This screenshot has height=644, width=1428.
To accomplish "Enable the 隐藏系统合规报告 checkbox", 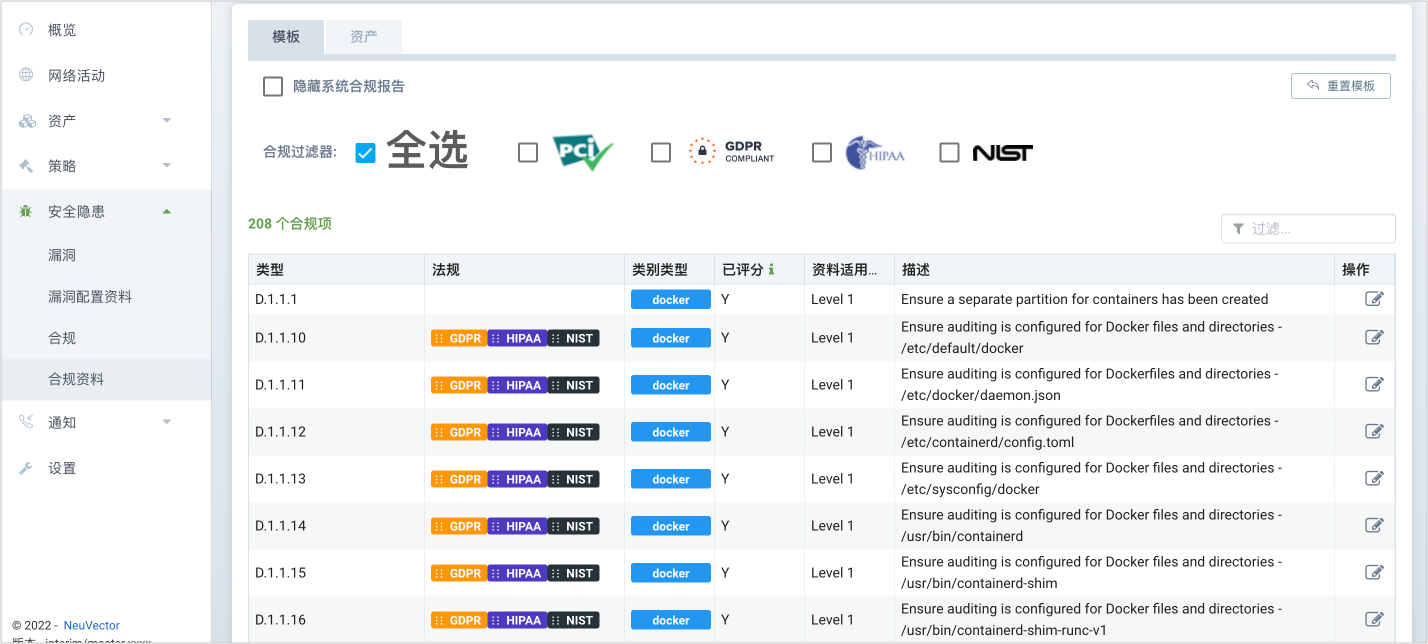I will coord(273,87).
